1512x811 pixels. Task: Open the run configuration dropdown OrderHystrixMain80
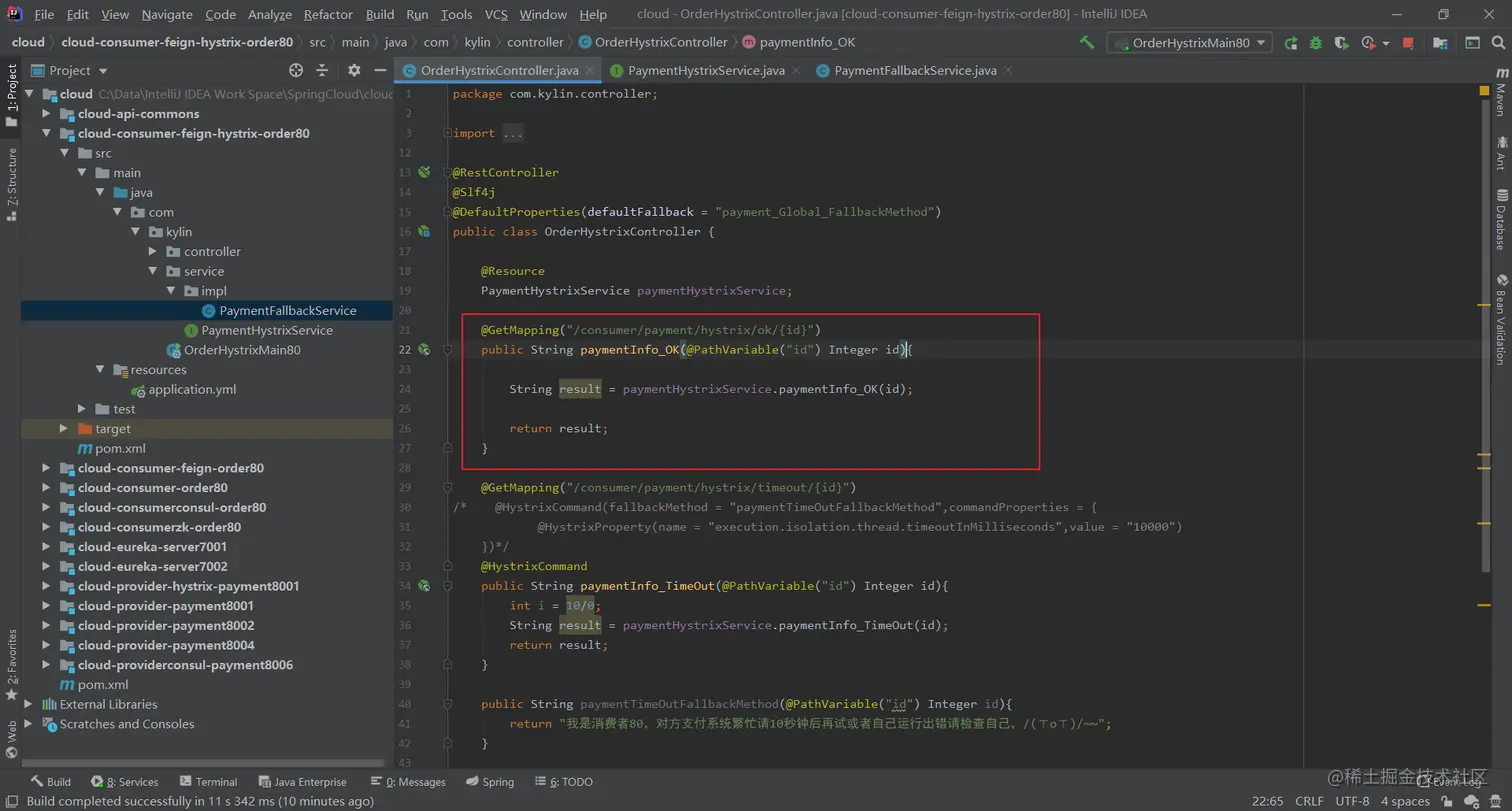pos(1189,43)
